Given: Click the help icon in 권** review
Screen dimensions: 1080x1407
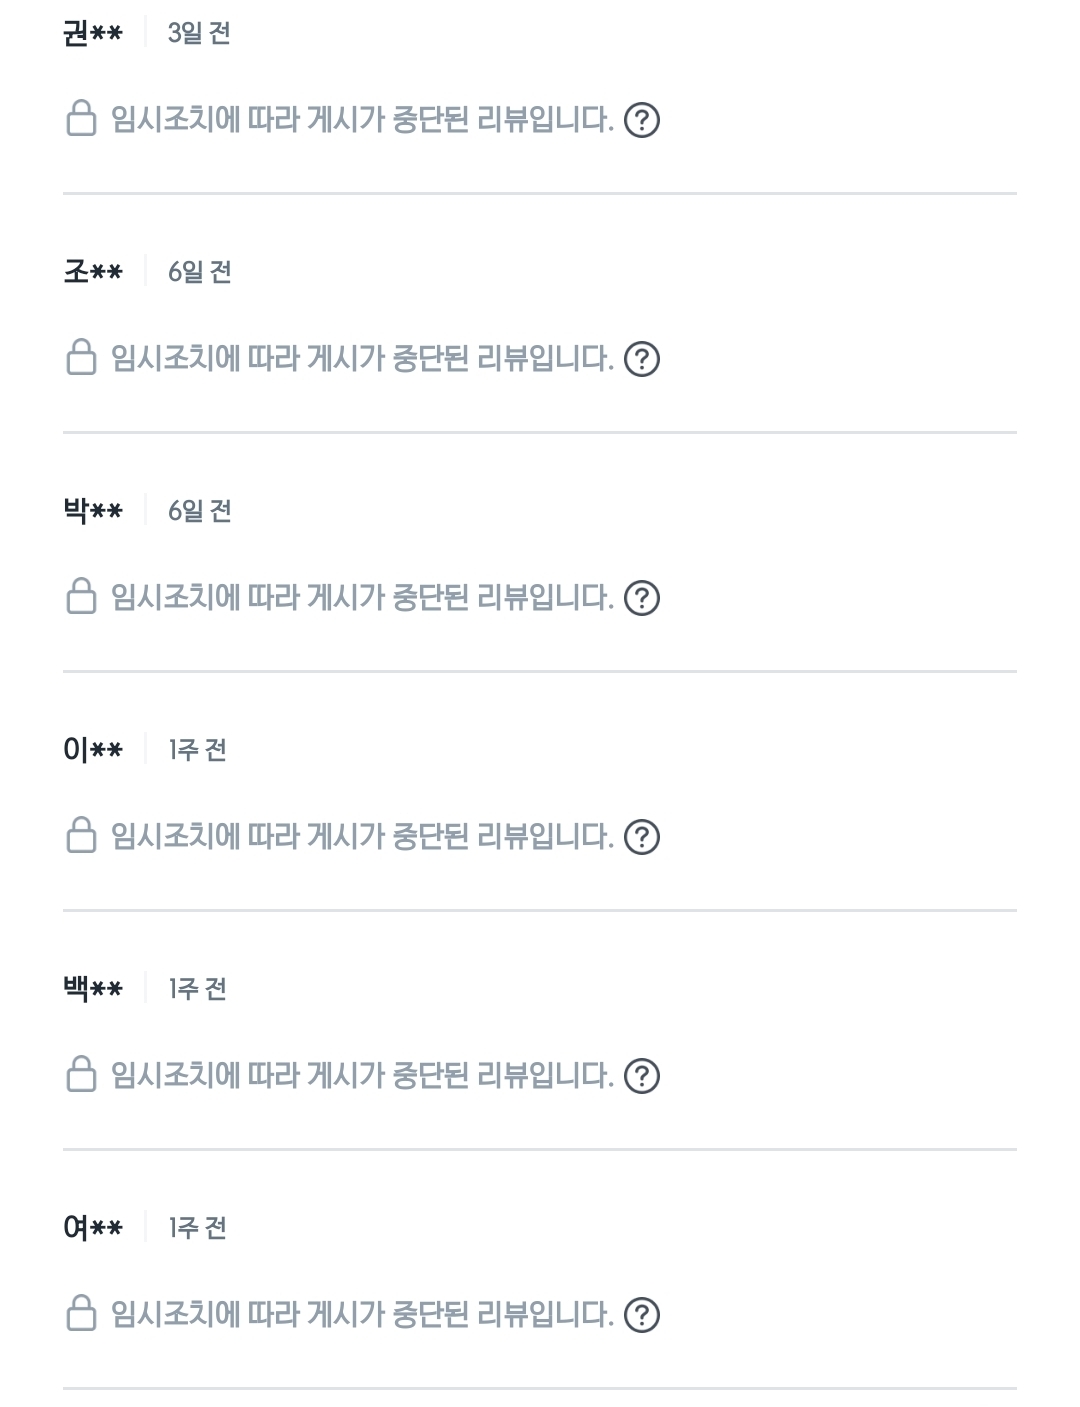Looking at the screenshot, I should (x=641, y=121).
